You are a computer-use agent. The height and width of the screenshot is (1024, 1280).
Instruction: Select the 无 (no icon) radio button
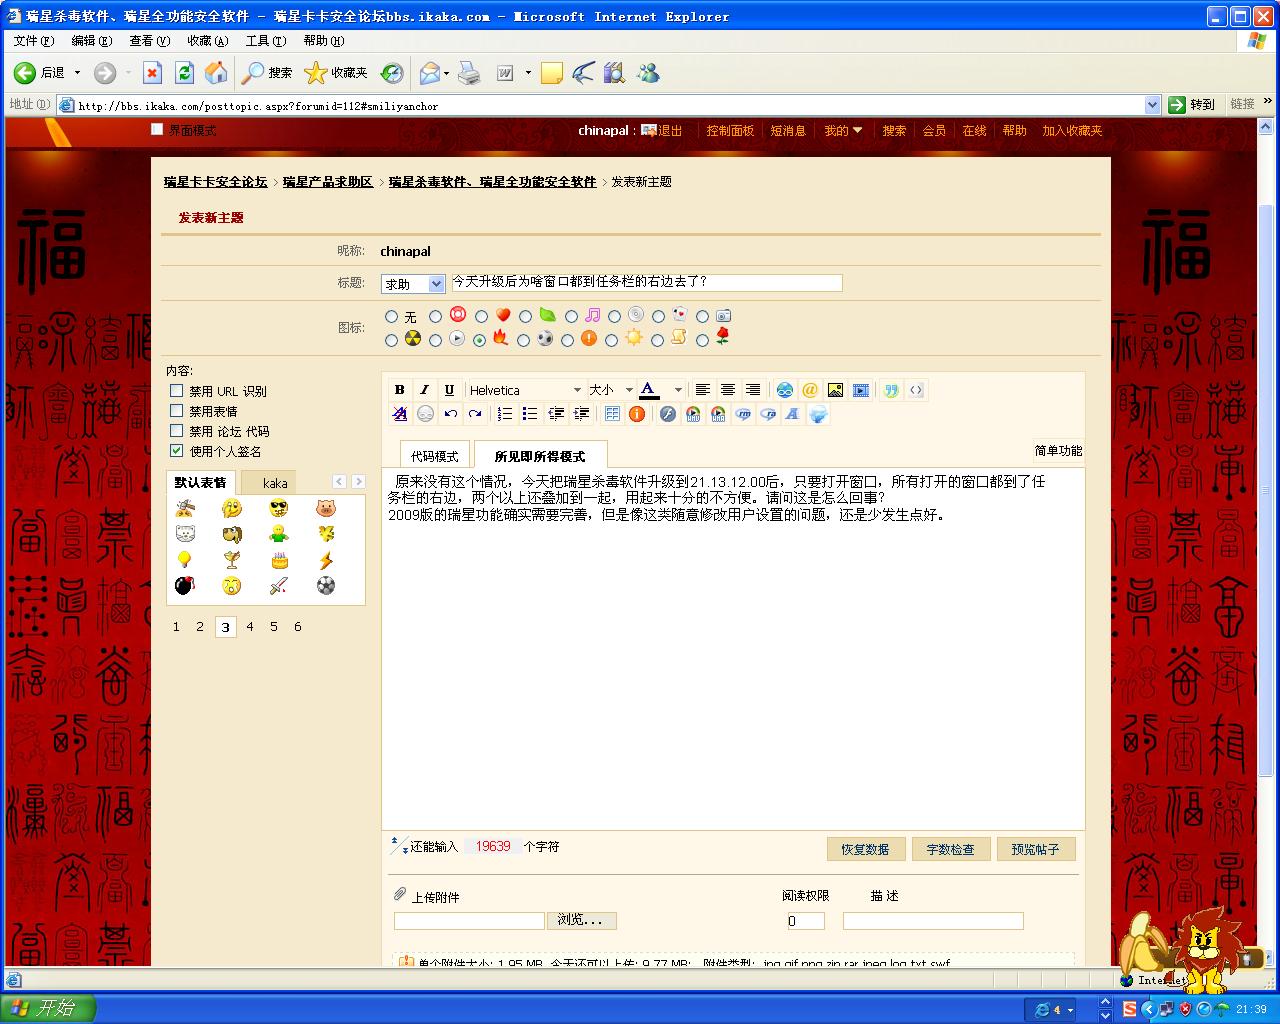coord(391,317)
